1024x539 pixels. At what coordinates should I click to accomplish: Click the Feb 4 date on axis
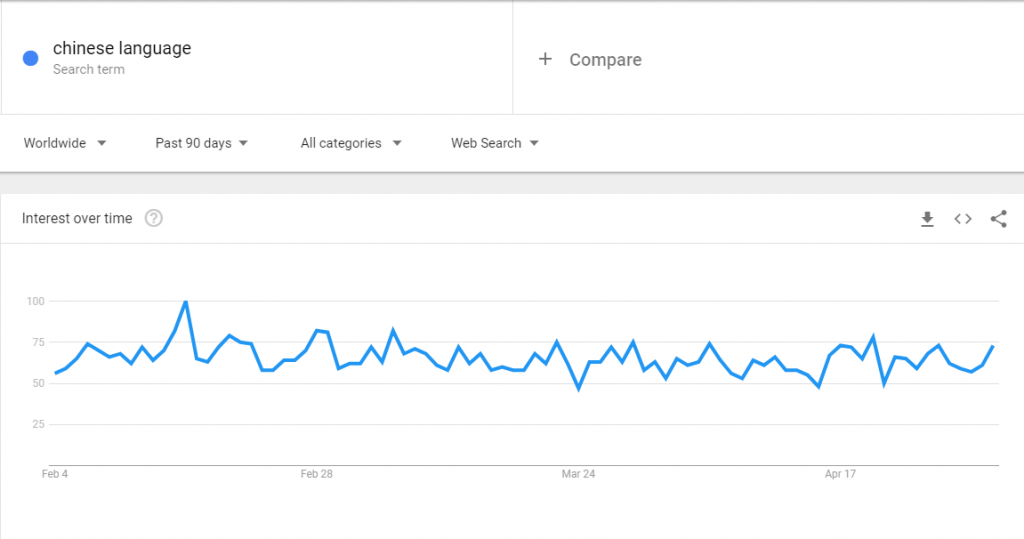pos(55,474)
